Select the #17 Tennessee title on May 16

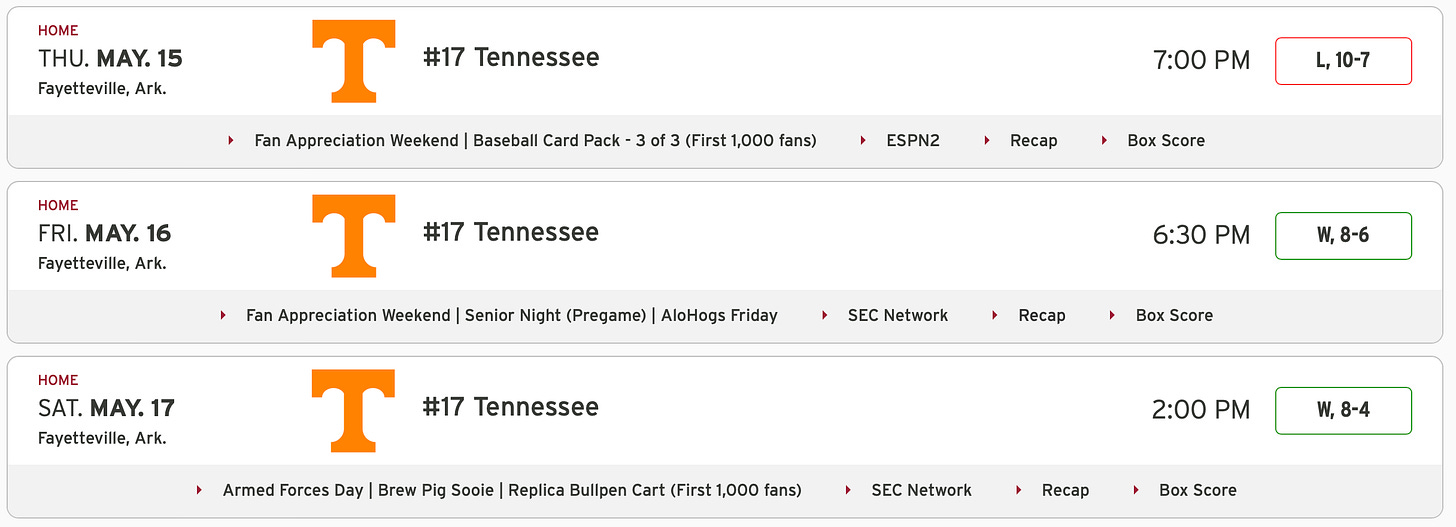coord(511,232)
